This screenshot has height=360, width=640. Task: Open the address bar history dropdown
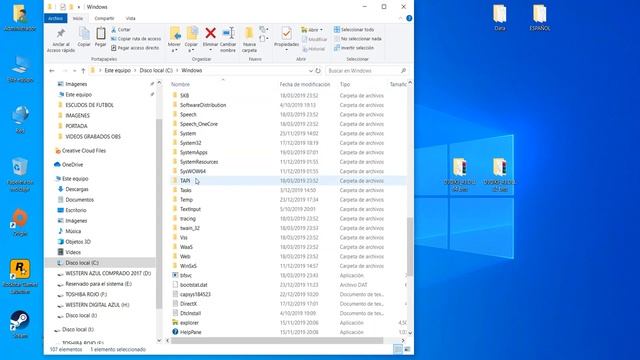point(311,71)
